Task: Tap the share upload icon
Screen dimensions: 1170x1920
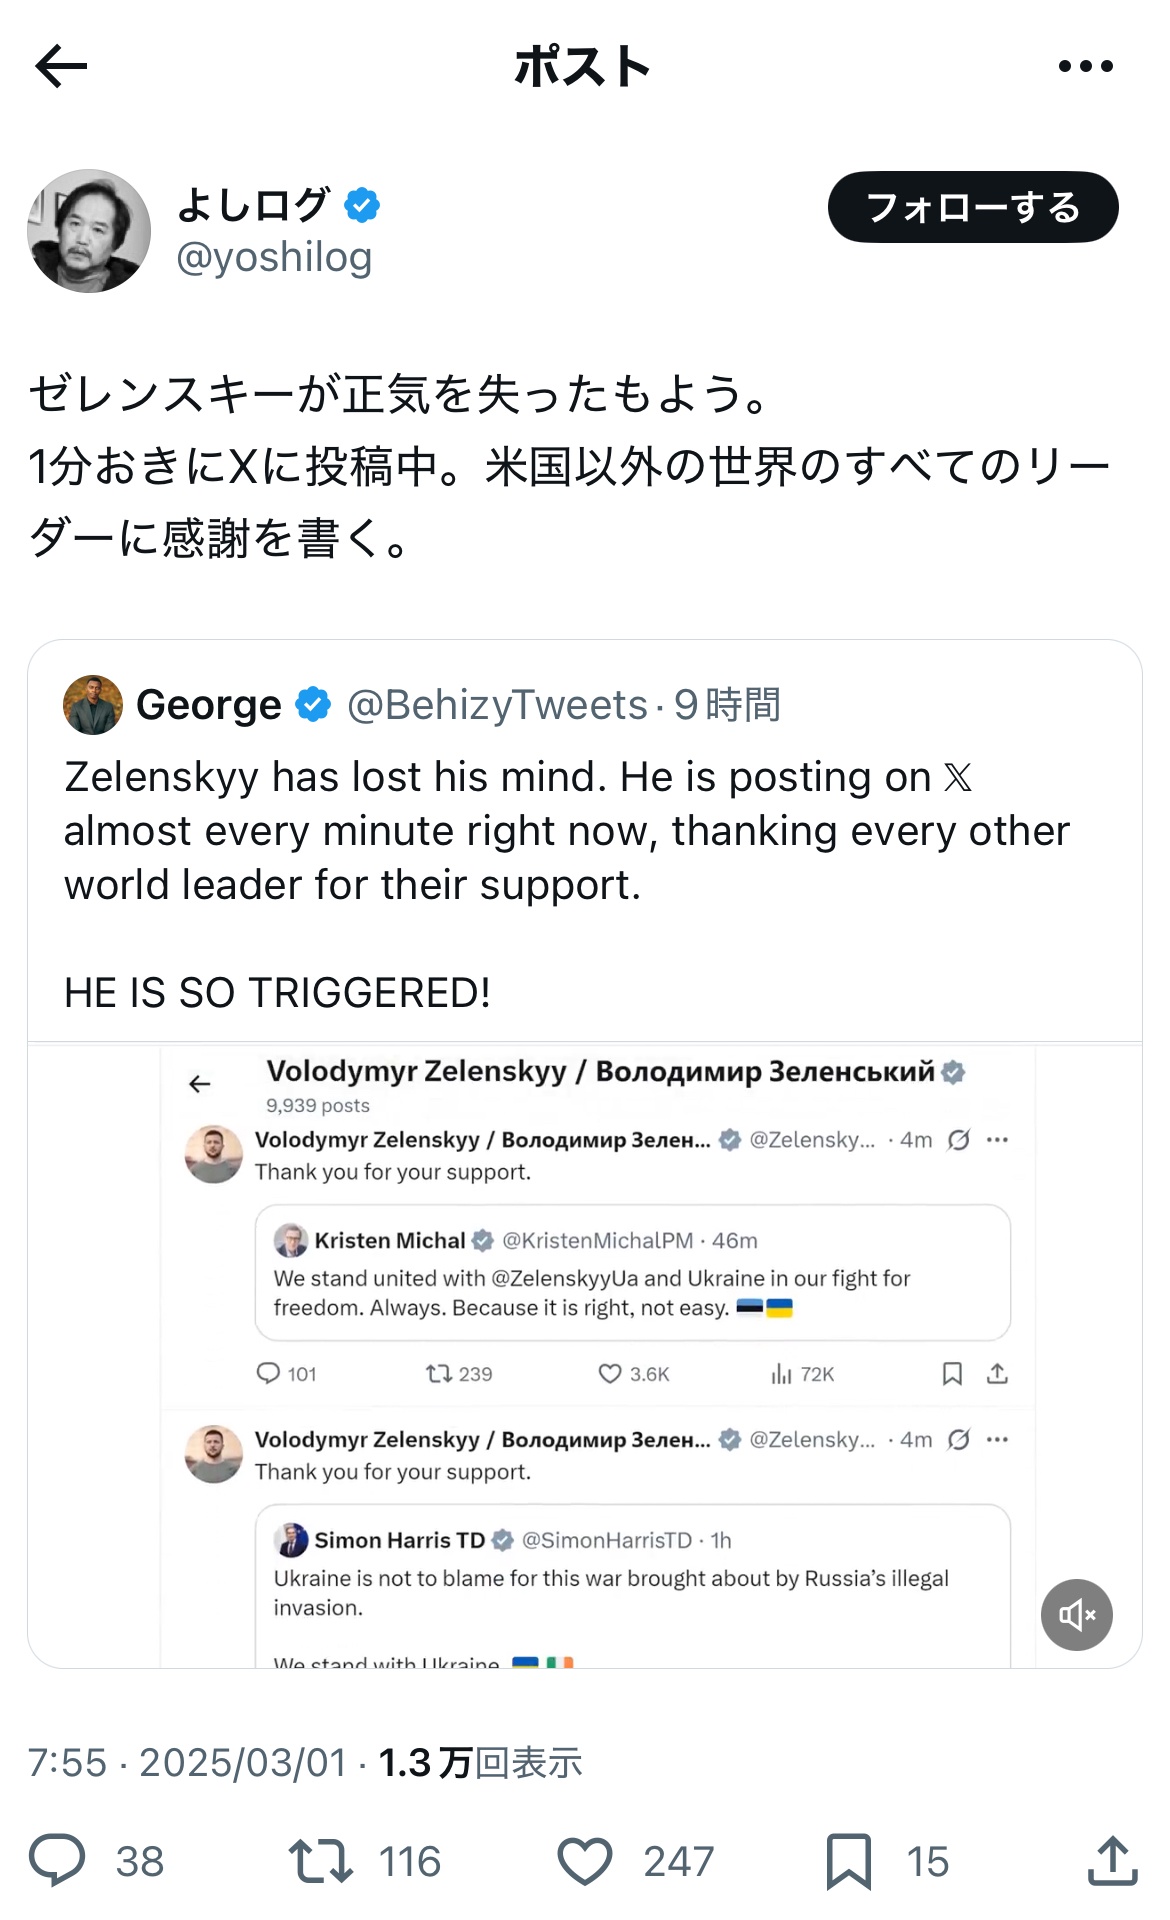Action: (x=1112, y=1860)
